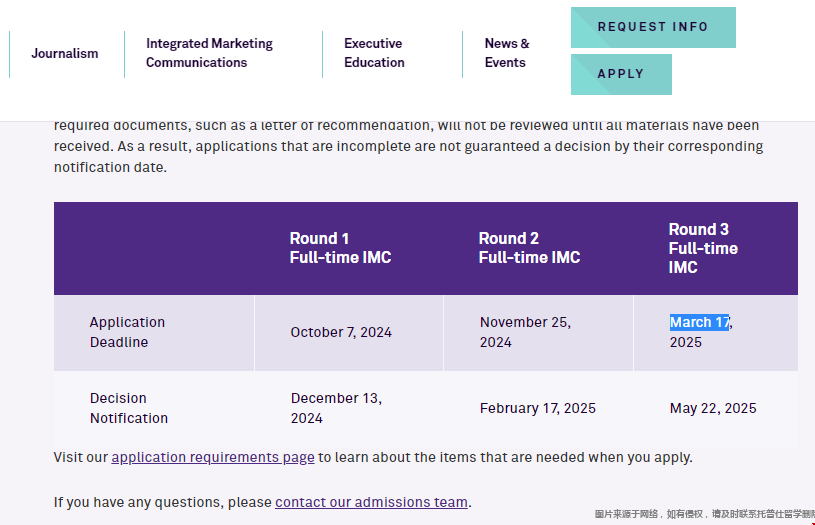Click the highlighted March 17 date text
Viewport: 815px width, 525px height.
(700, 322)
